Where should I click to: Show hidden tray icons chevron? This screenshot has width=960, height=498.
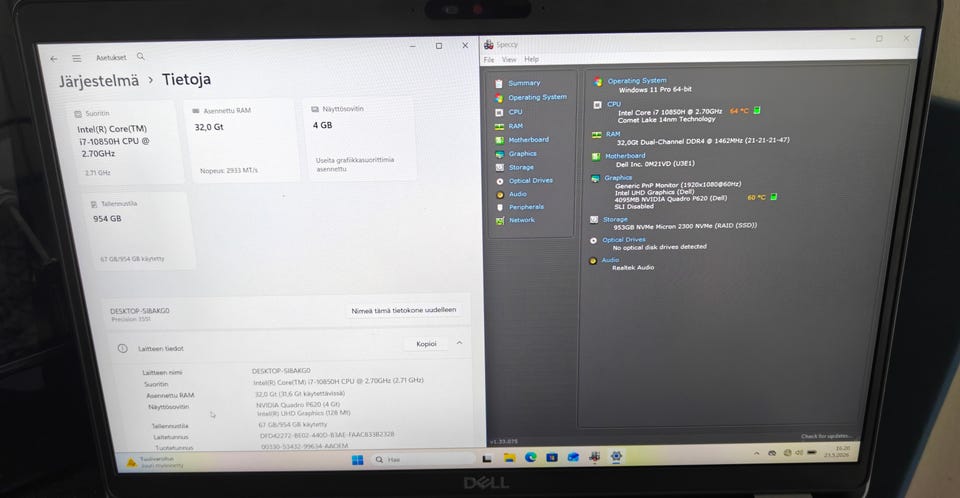756,453
